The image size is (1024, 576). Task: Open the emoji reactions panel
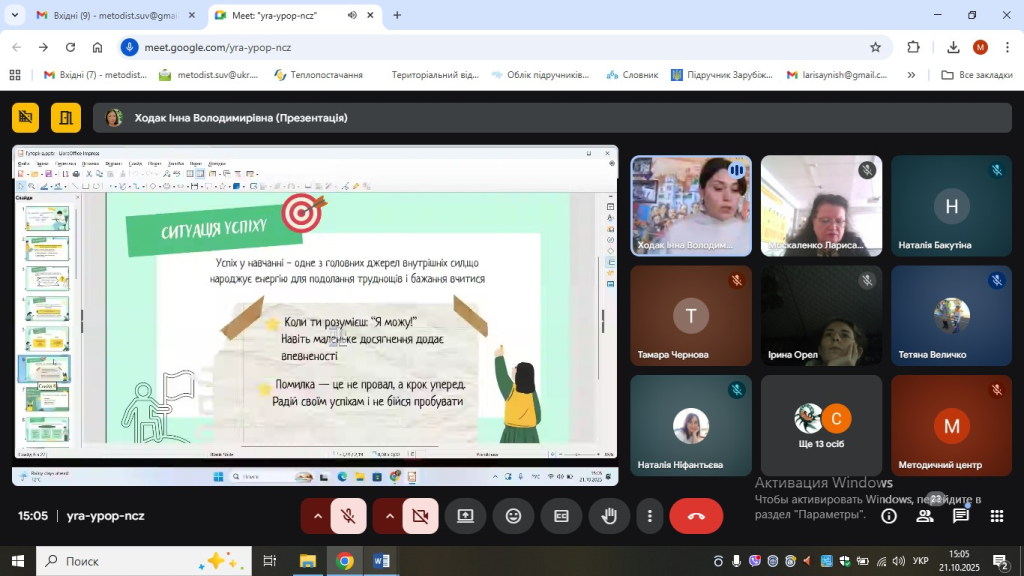pyautogui.click(x=513, y=516)
